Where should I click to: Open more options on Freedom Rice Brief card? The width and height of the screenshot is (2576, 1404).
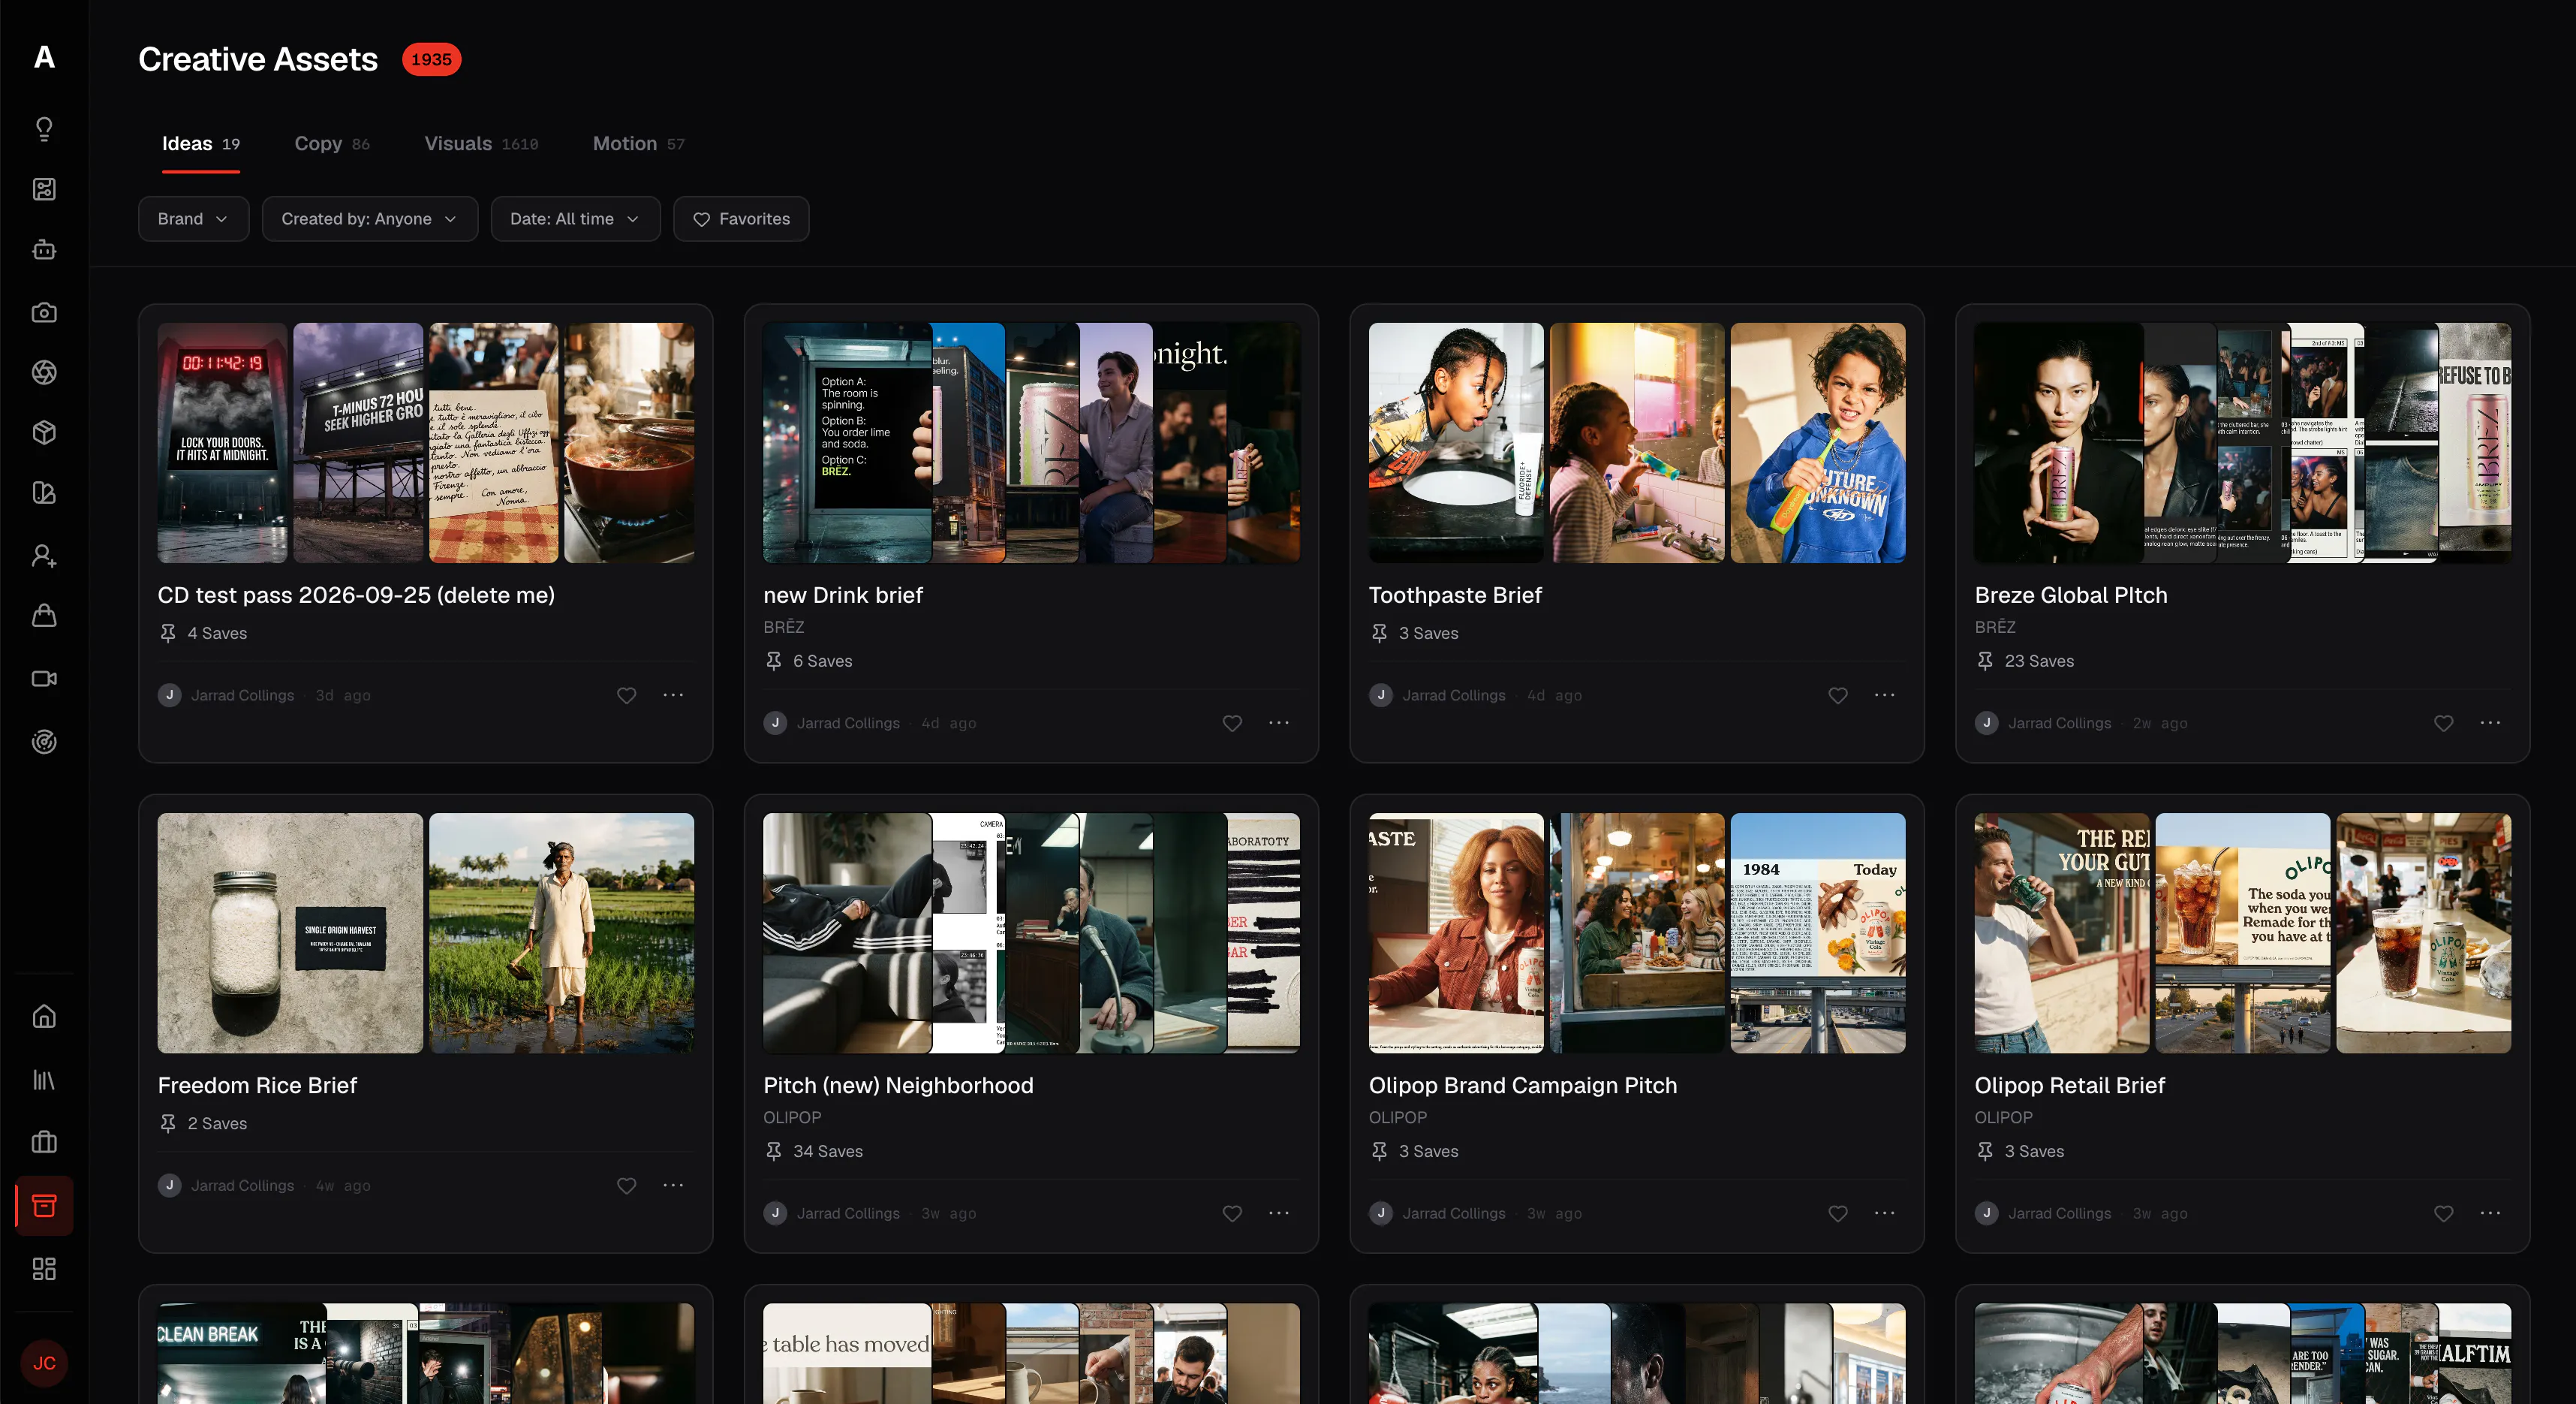click(x=673, y=1185)
